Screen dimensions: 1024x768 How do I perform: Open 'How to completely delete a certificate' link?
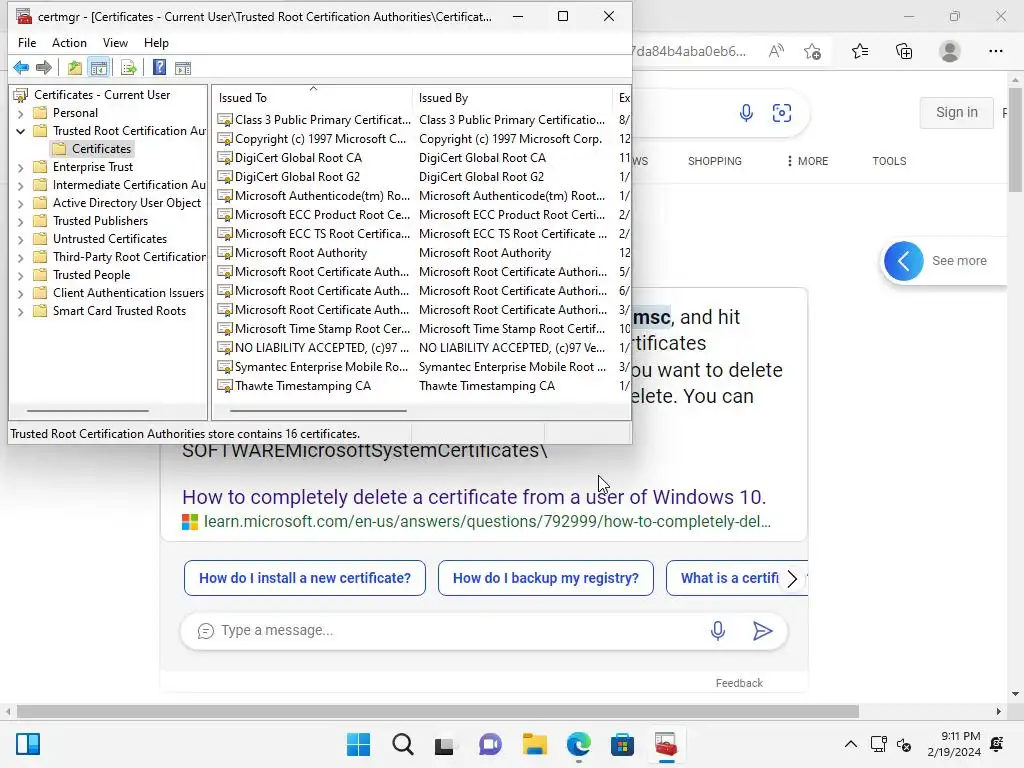click(x=473, y=497)
